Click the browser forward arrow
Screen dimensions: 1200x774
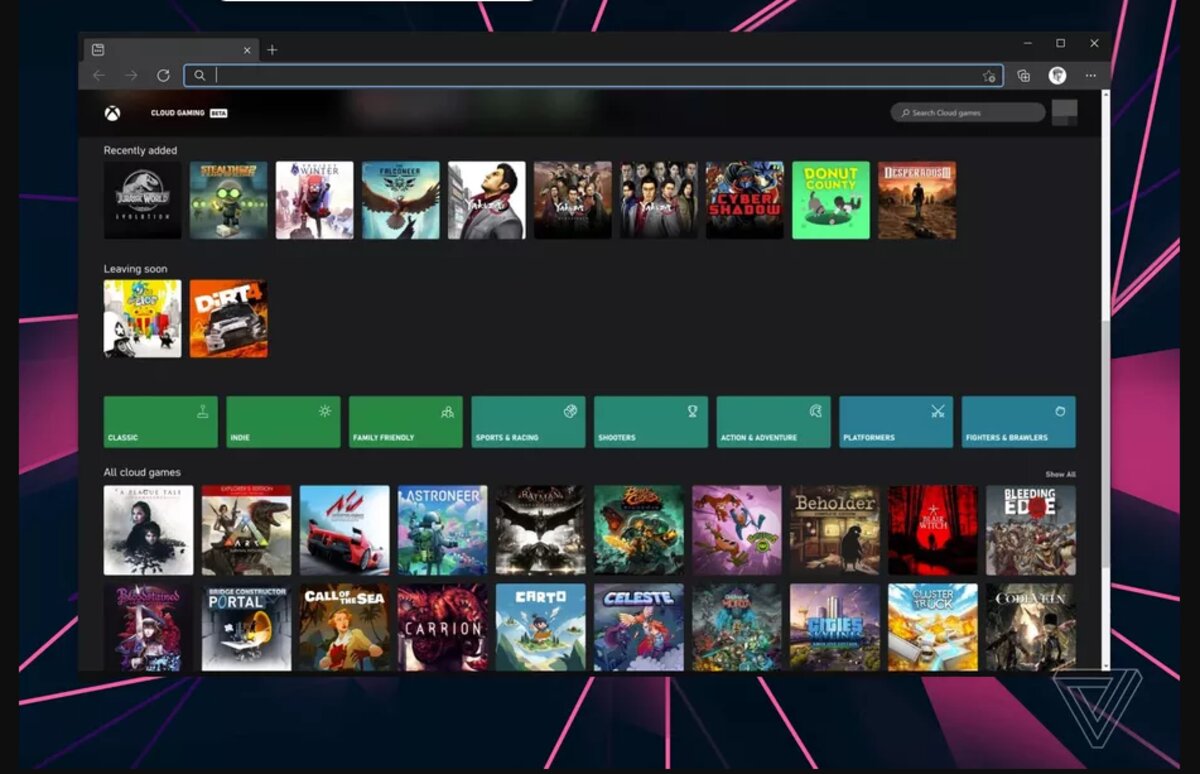point(131,76)
